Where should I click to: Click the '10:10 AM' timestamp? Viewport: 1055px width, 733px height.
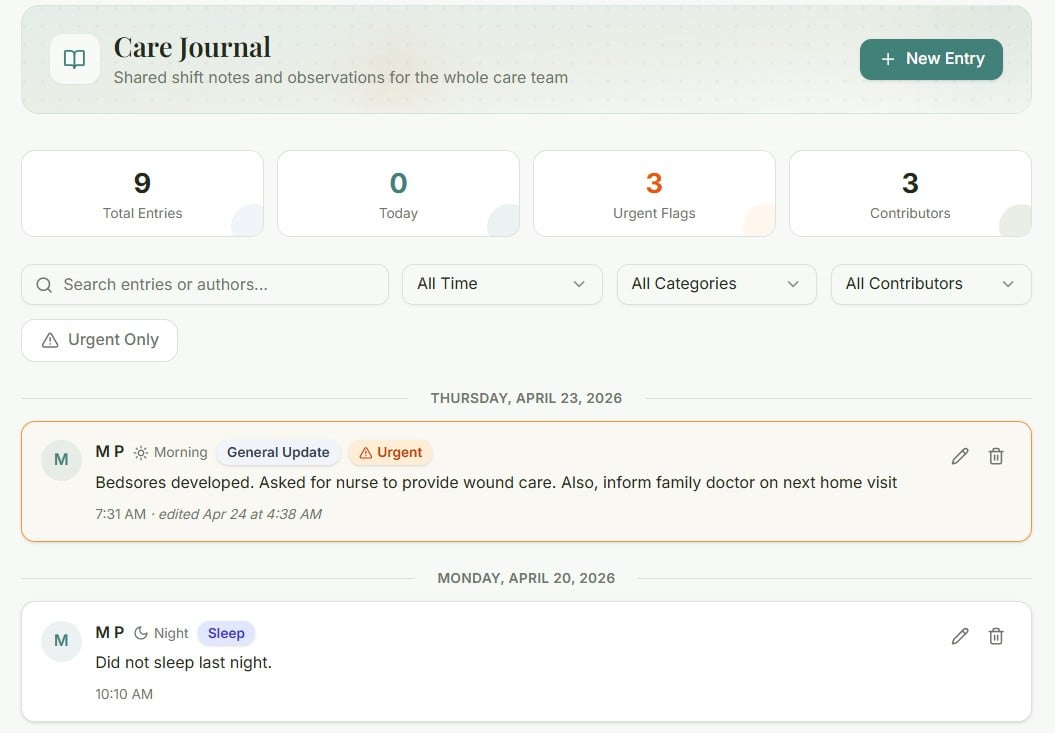click(124, 694)
